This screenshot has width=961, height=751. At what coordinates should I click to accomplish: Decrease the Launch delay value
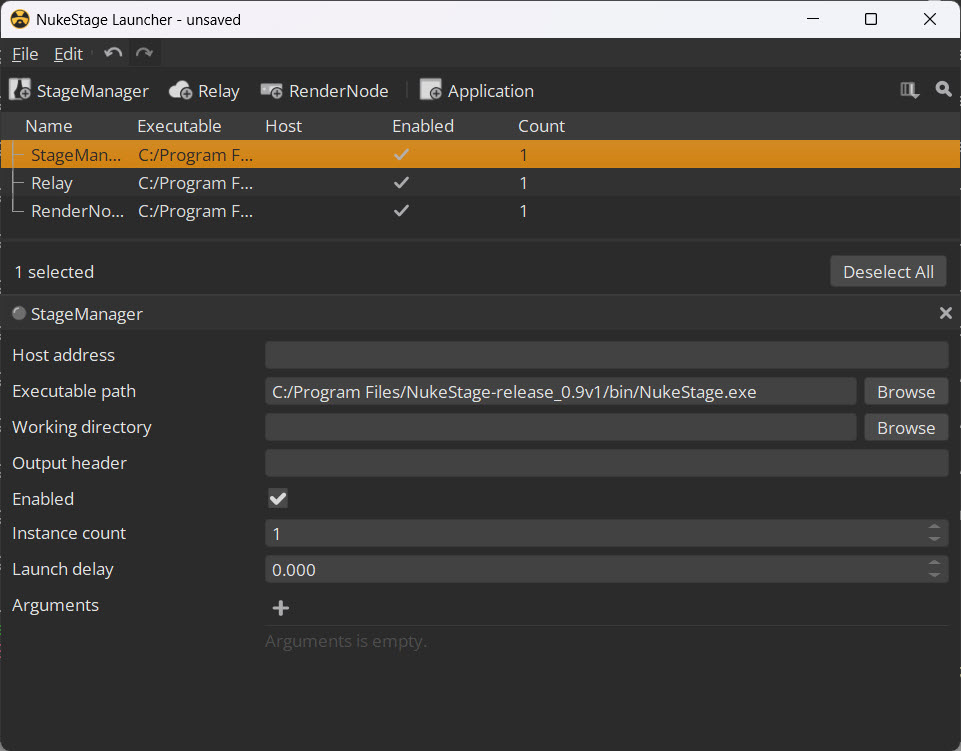(934, 575)
